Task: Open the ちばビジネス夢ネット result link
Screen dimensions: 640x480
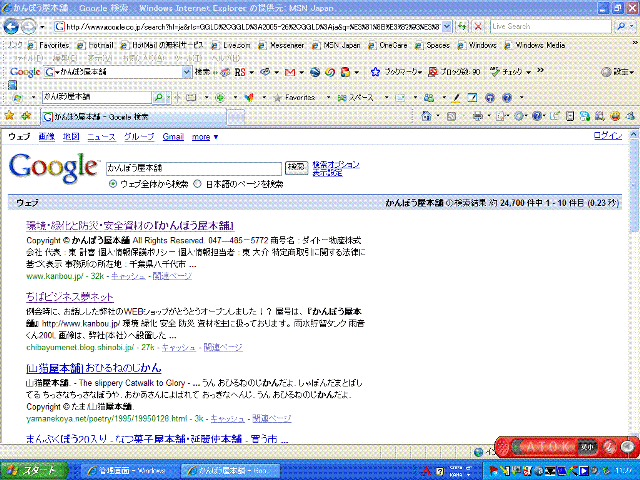Action: (70, 297)
